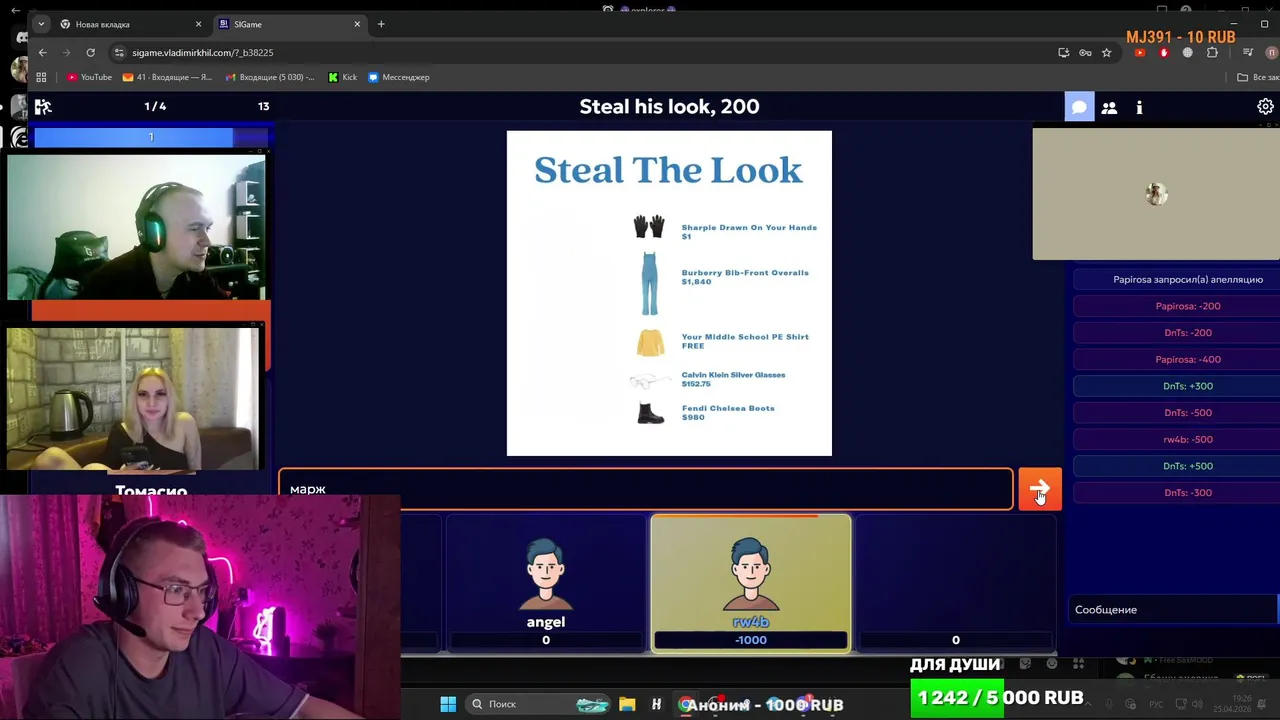Open File Explorer from taskbar

[627, 704]
